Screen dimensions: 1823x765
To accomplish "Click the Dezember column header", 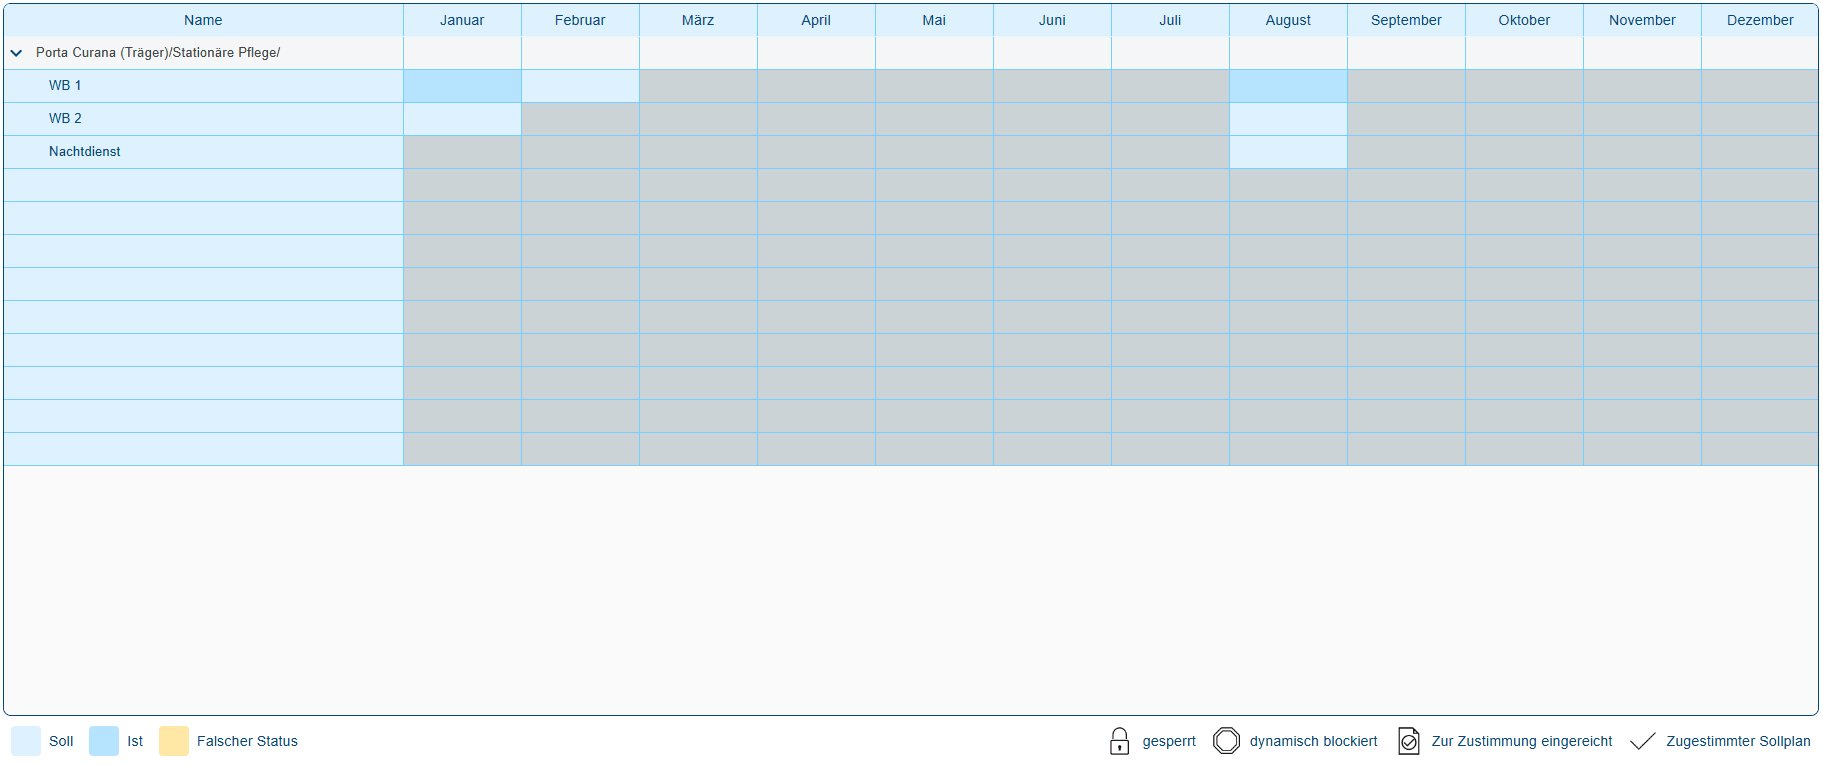I will coord(1760,20).
